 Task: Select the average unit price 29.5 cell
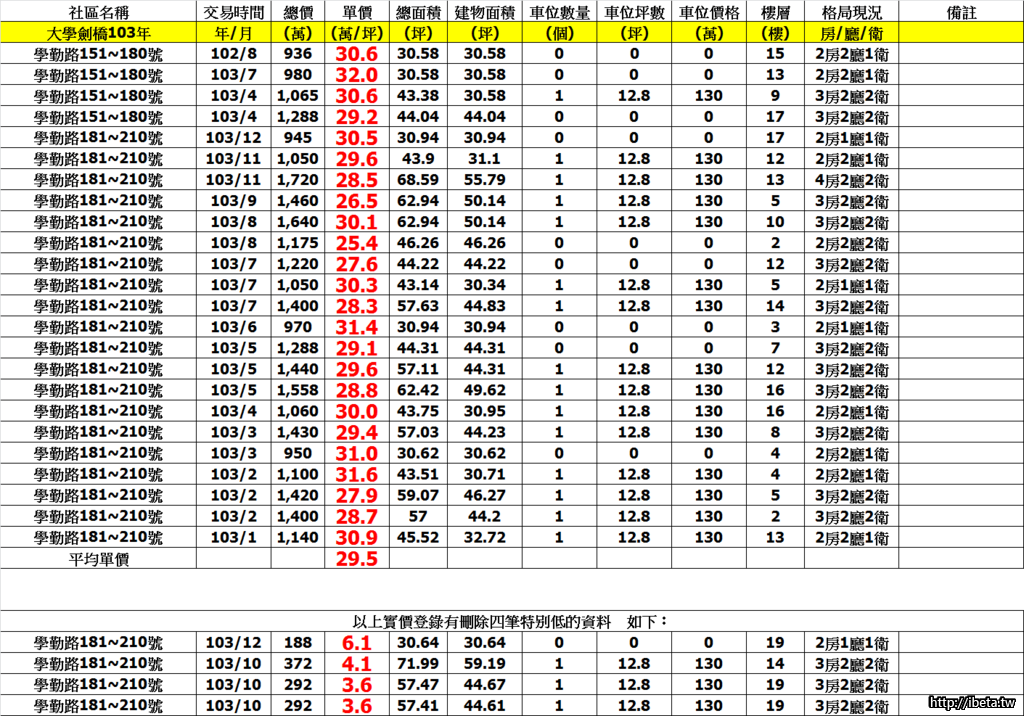(358, 559)
